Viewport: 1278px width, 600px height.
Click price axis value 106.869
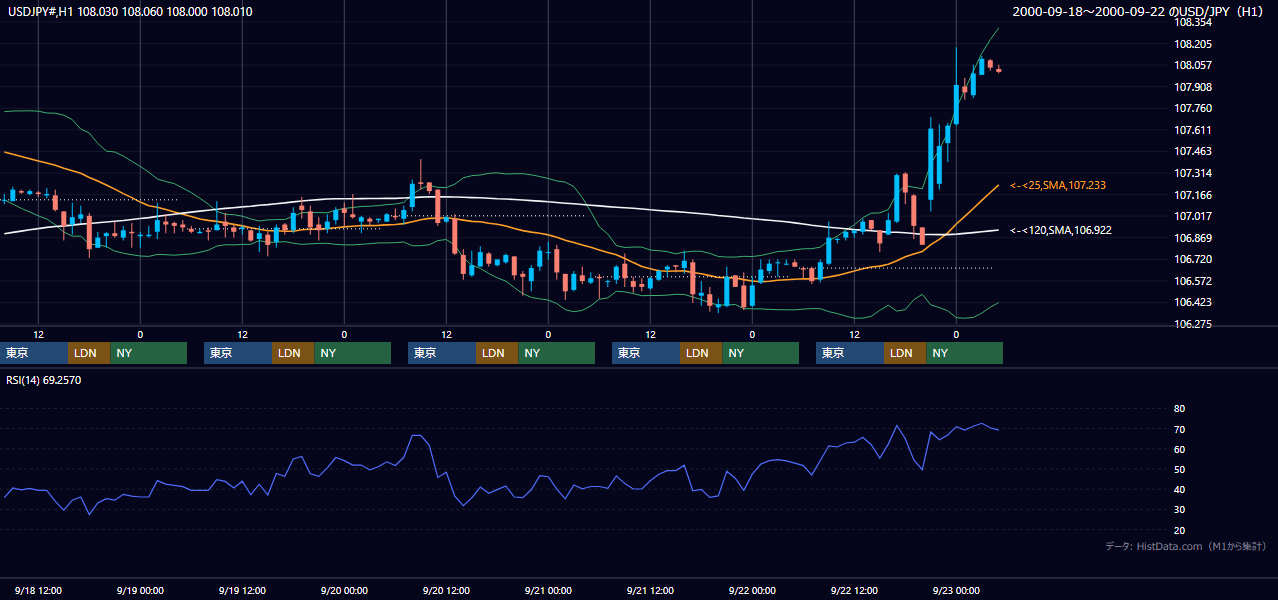[x=1194, y=238]
